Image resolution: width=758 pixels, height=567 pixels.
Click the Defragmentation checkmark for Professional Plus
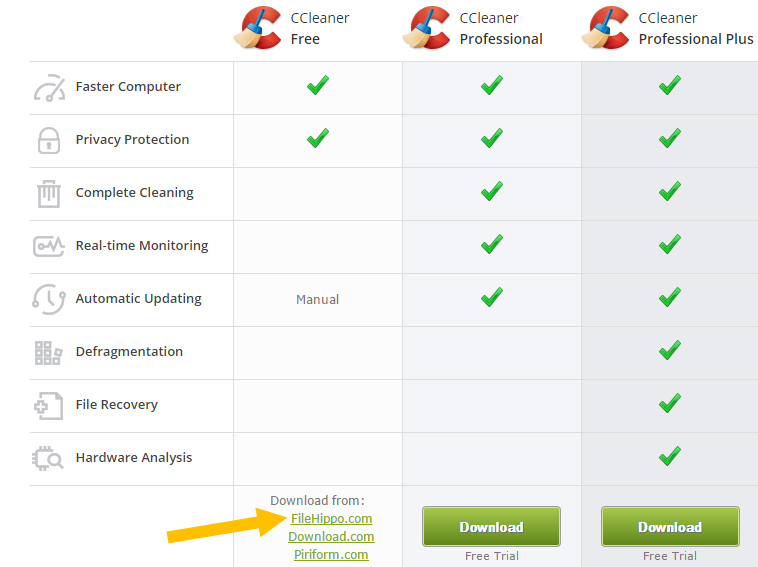click(x=670, y=350)
